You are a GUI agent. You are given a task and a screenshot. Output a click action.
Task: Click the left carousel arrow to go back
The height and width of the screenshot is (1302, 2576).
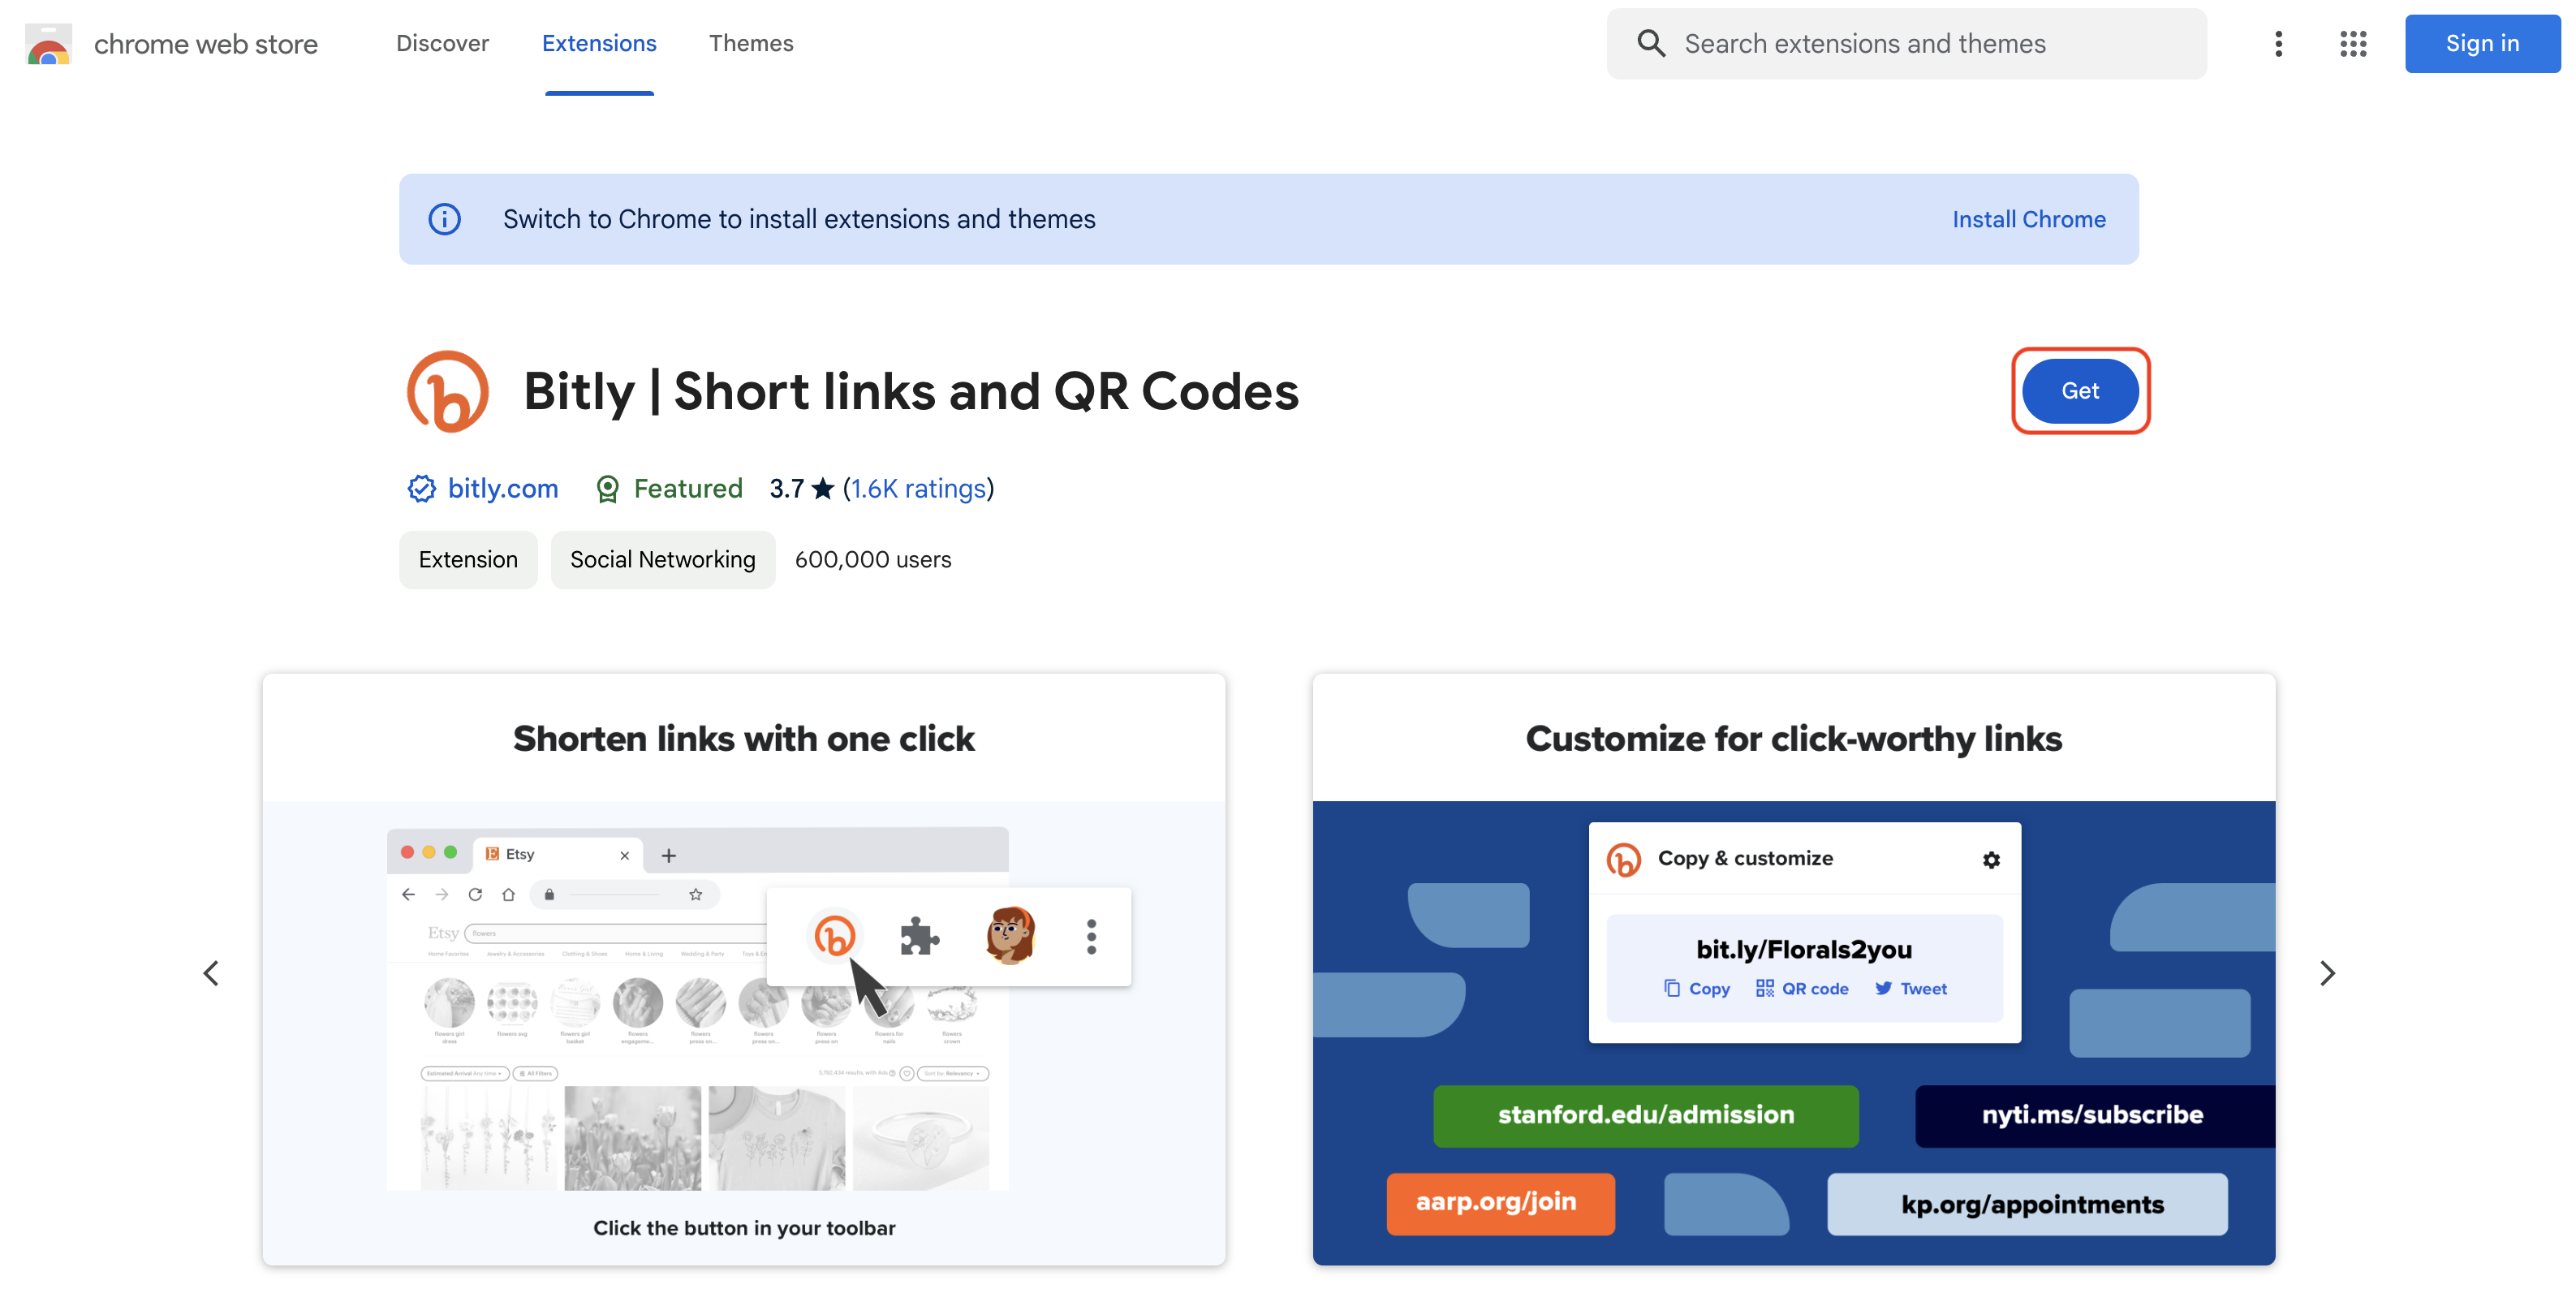point(209,972)
